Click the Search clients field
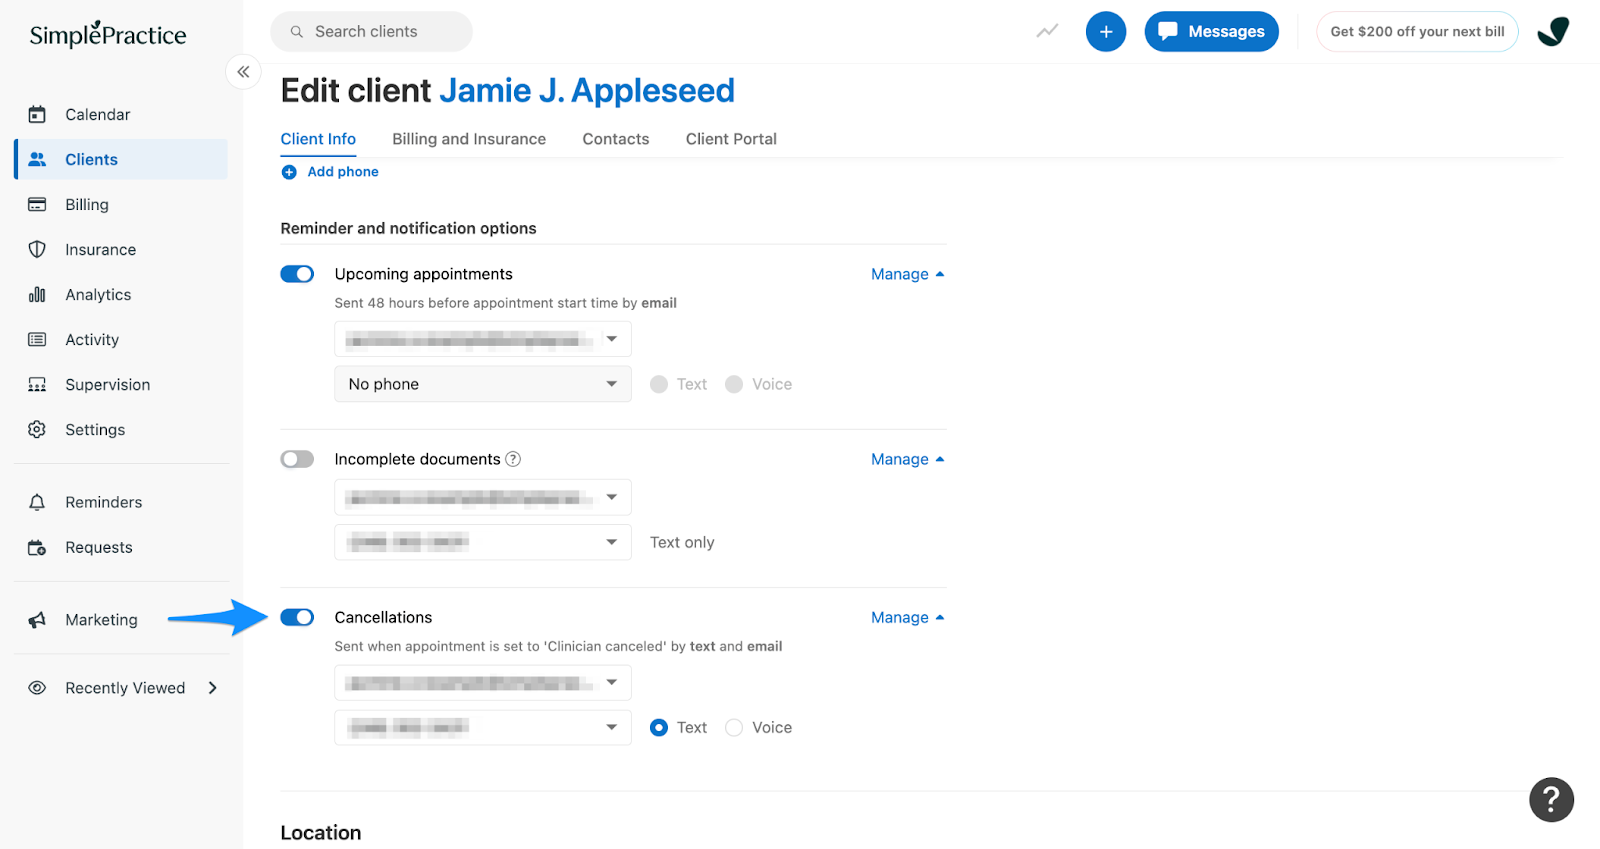Image resolution: width=1600 pixels, height=849 pixels. pyautogui.click(x=371, y=32)
